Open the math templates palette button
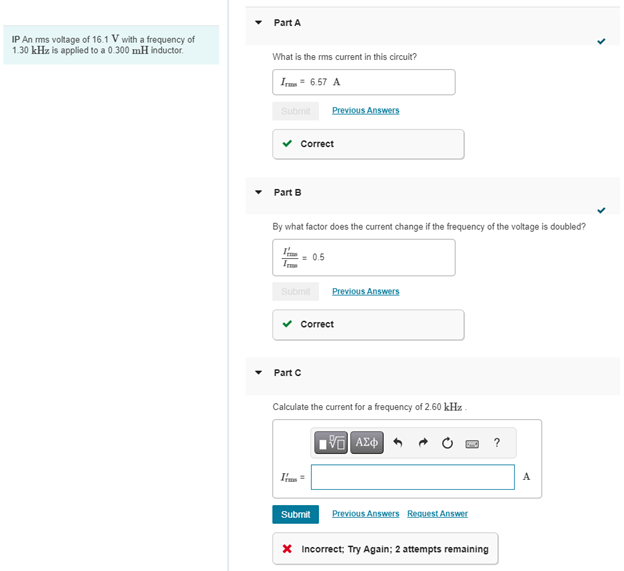624x571 pixels. pyautogui.click(x=331, y=442)
